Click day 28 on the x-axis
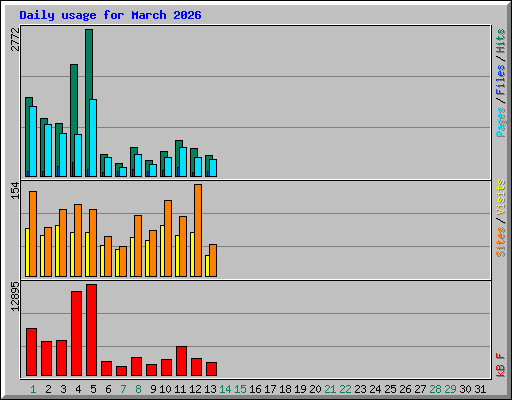 (x=435, y=389)
